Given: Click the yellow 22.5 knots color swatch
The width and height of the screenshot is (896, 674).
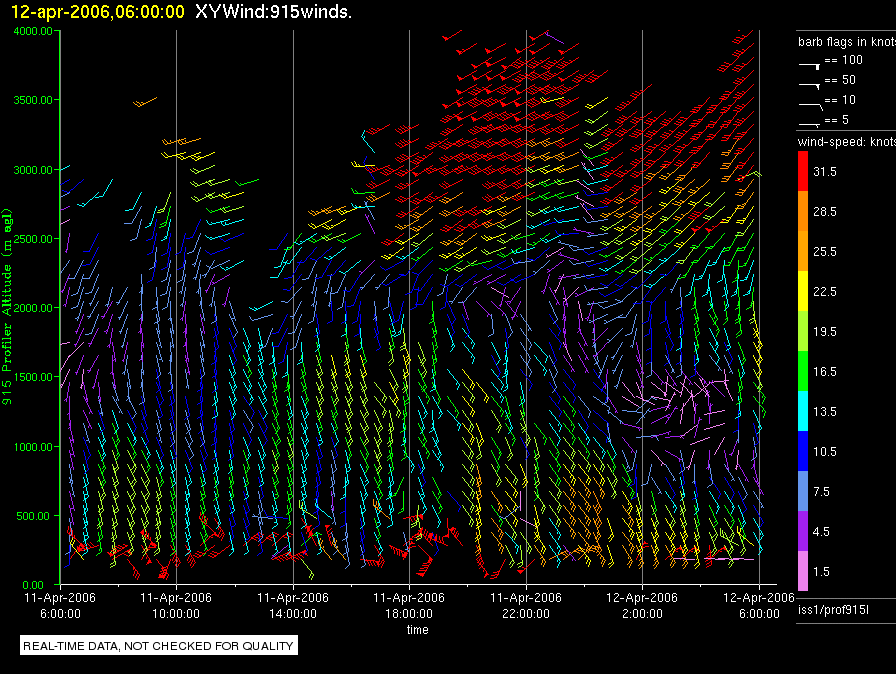Looking at the screenshot, I should point(803,291).
